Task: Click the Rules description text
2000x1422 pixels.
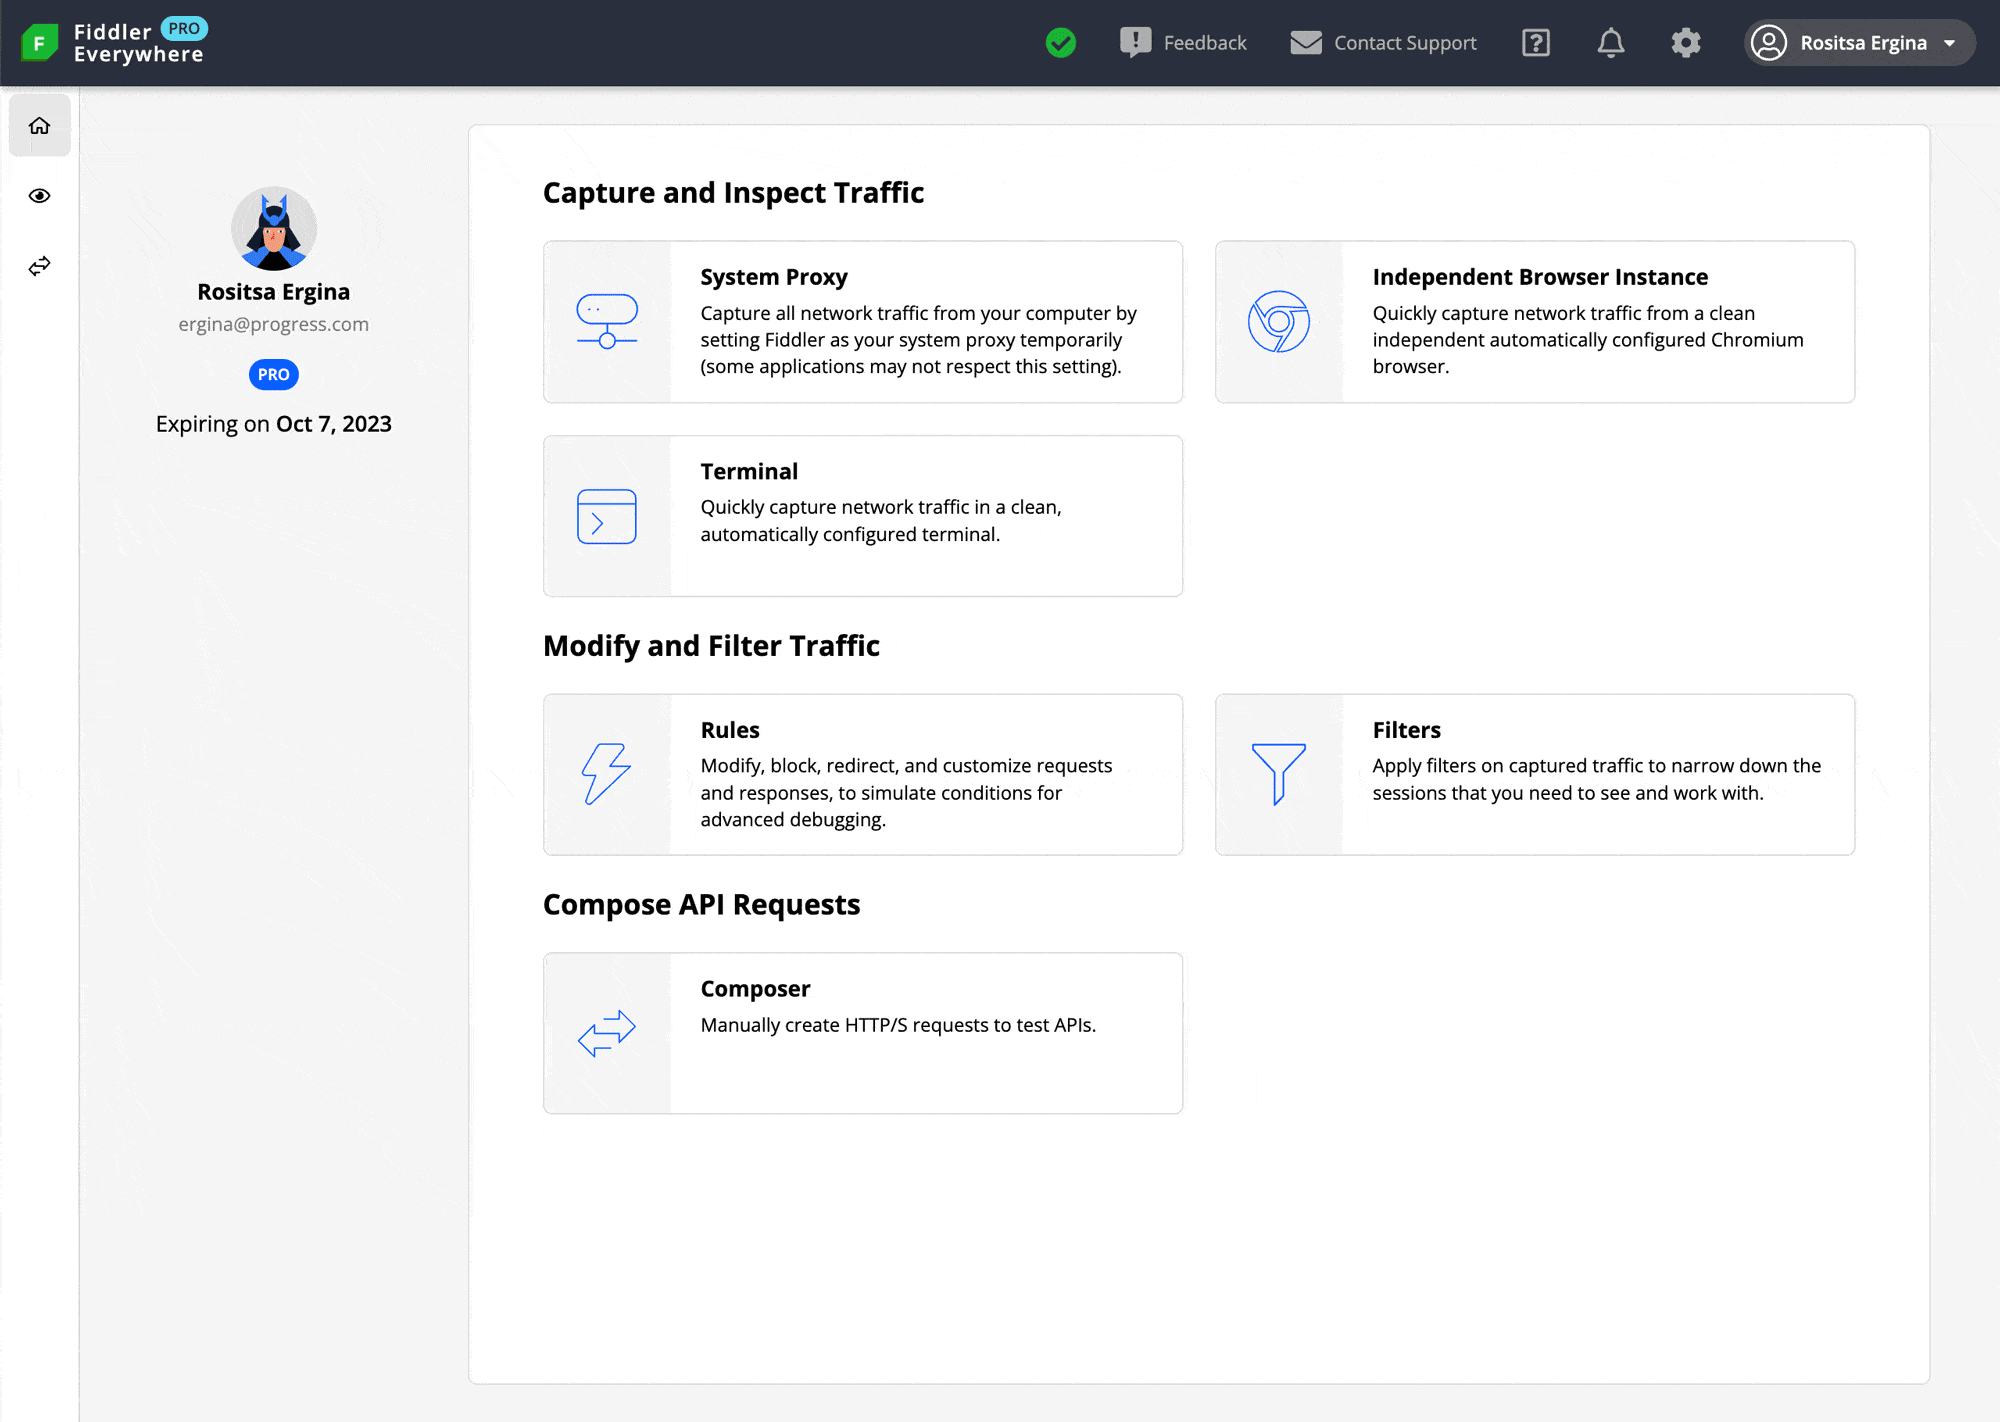Action: click(x=906, y=792)
